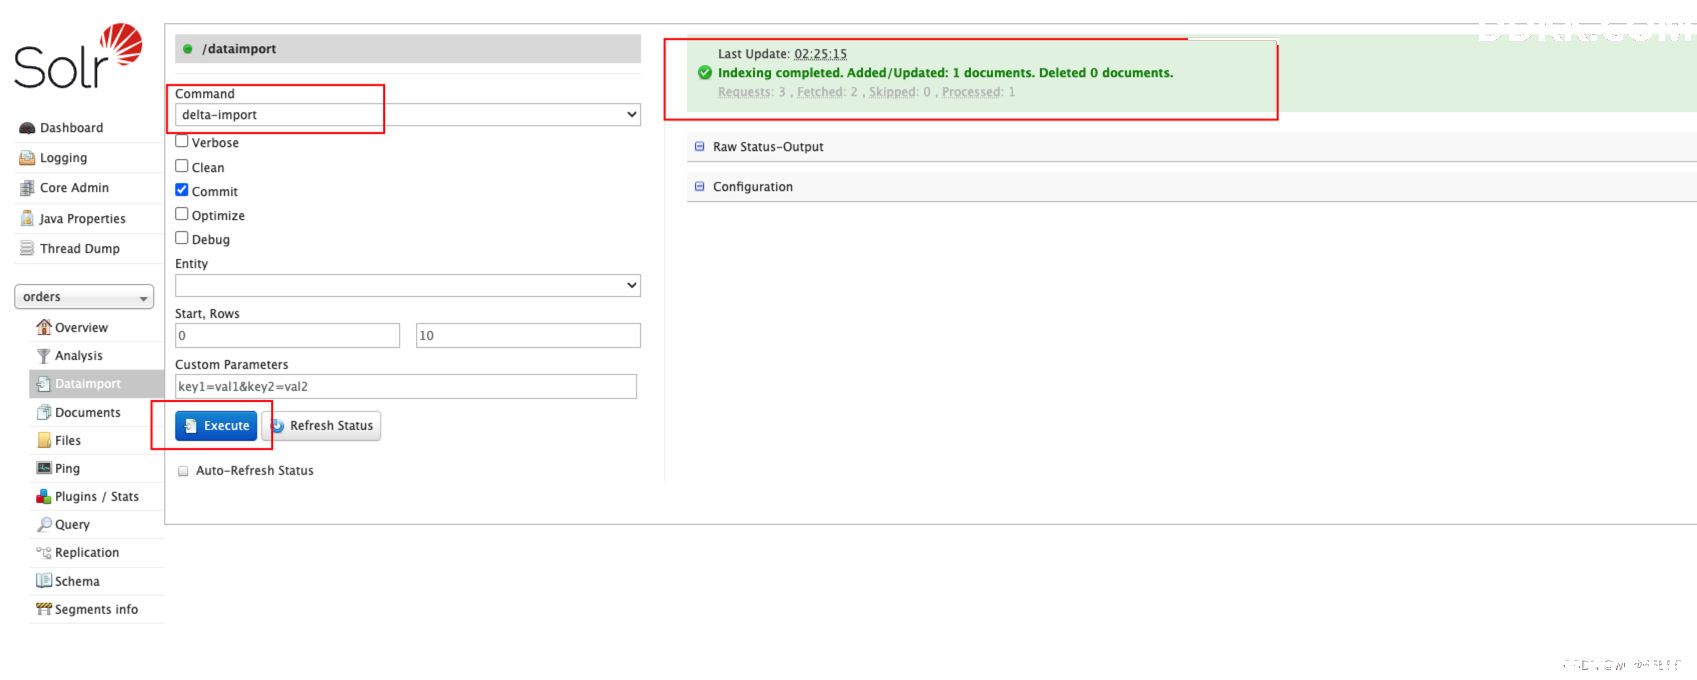Enable the Optimize checkbox
The height and width of the screenshot is (680, 1697).
182,214
